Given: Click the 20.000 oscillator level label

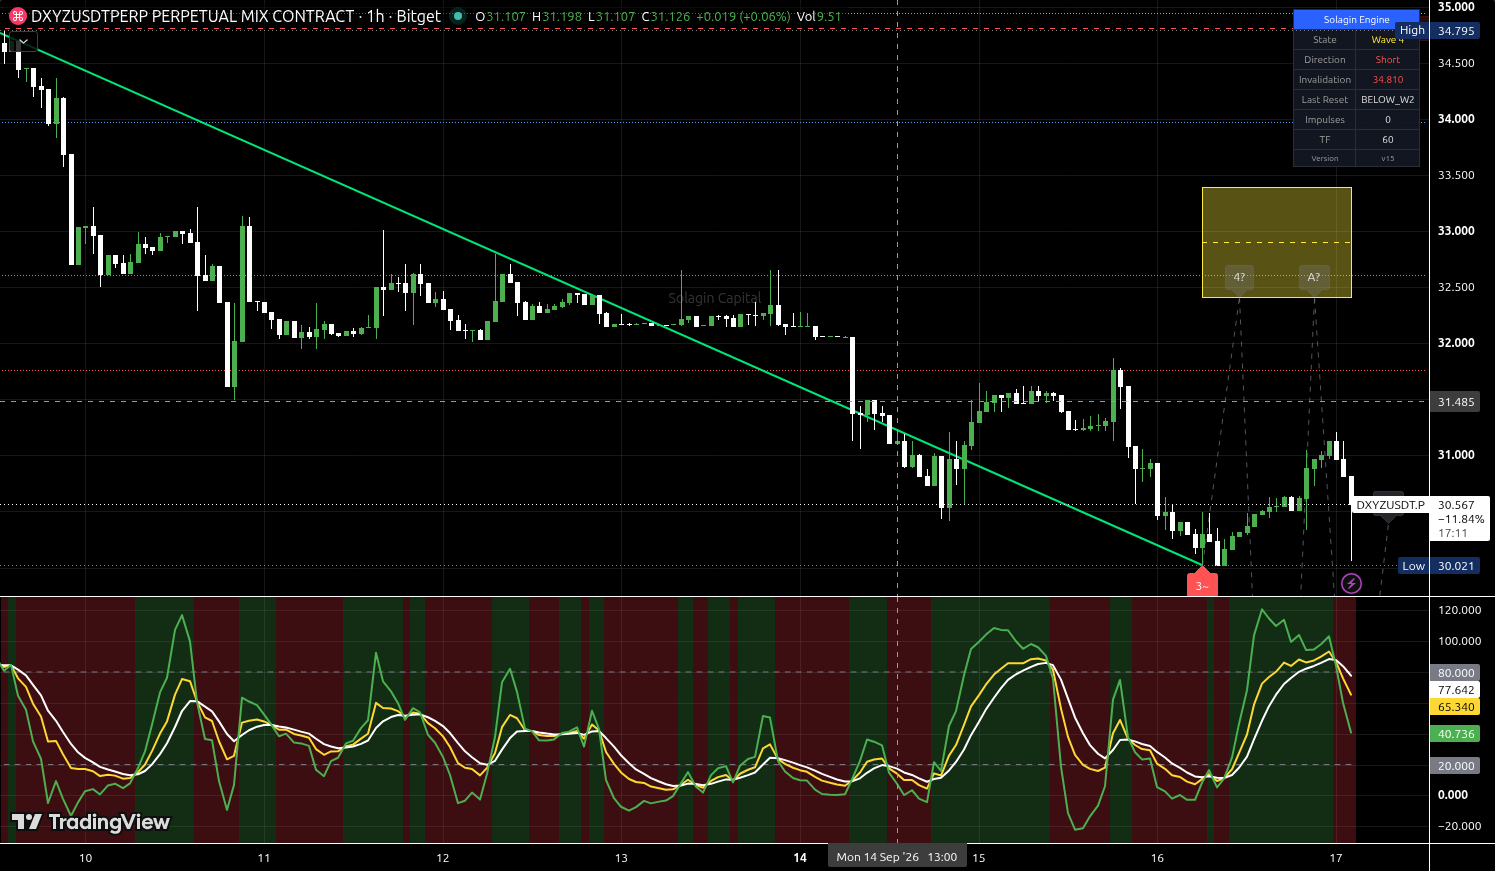Looking at the screenshot, I should 1455,766.
